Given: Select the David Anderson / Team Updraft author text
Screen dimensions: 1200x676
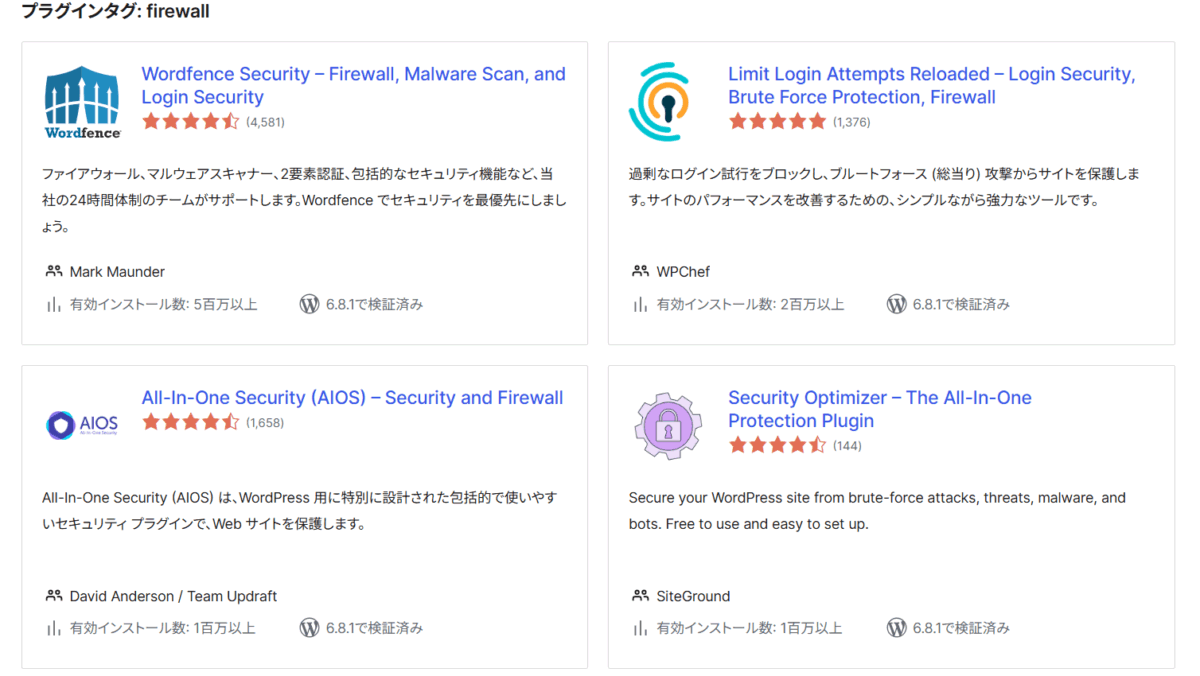Looking at the screenshot, I should [x=173, y=596].
